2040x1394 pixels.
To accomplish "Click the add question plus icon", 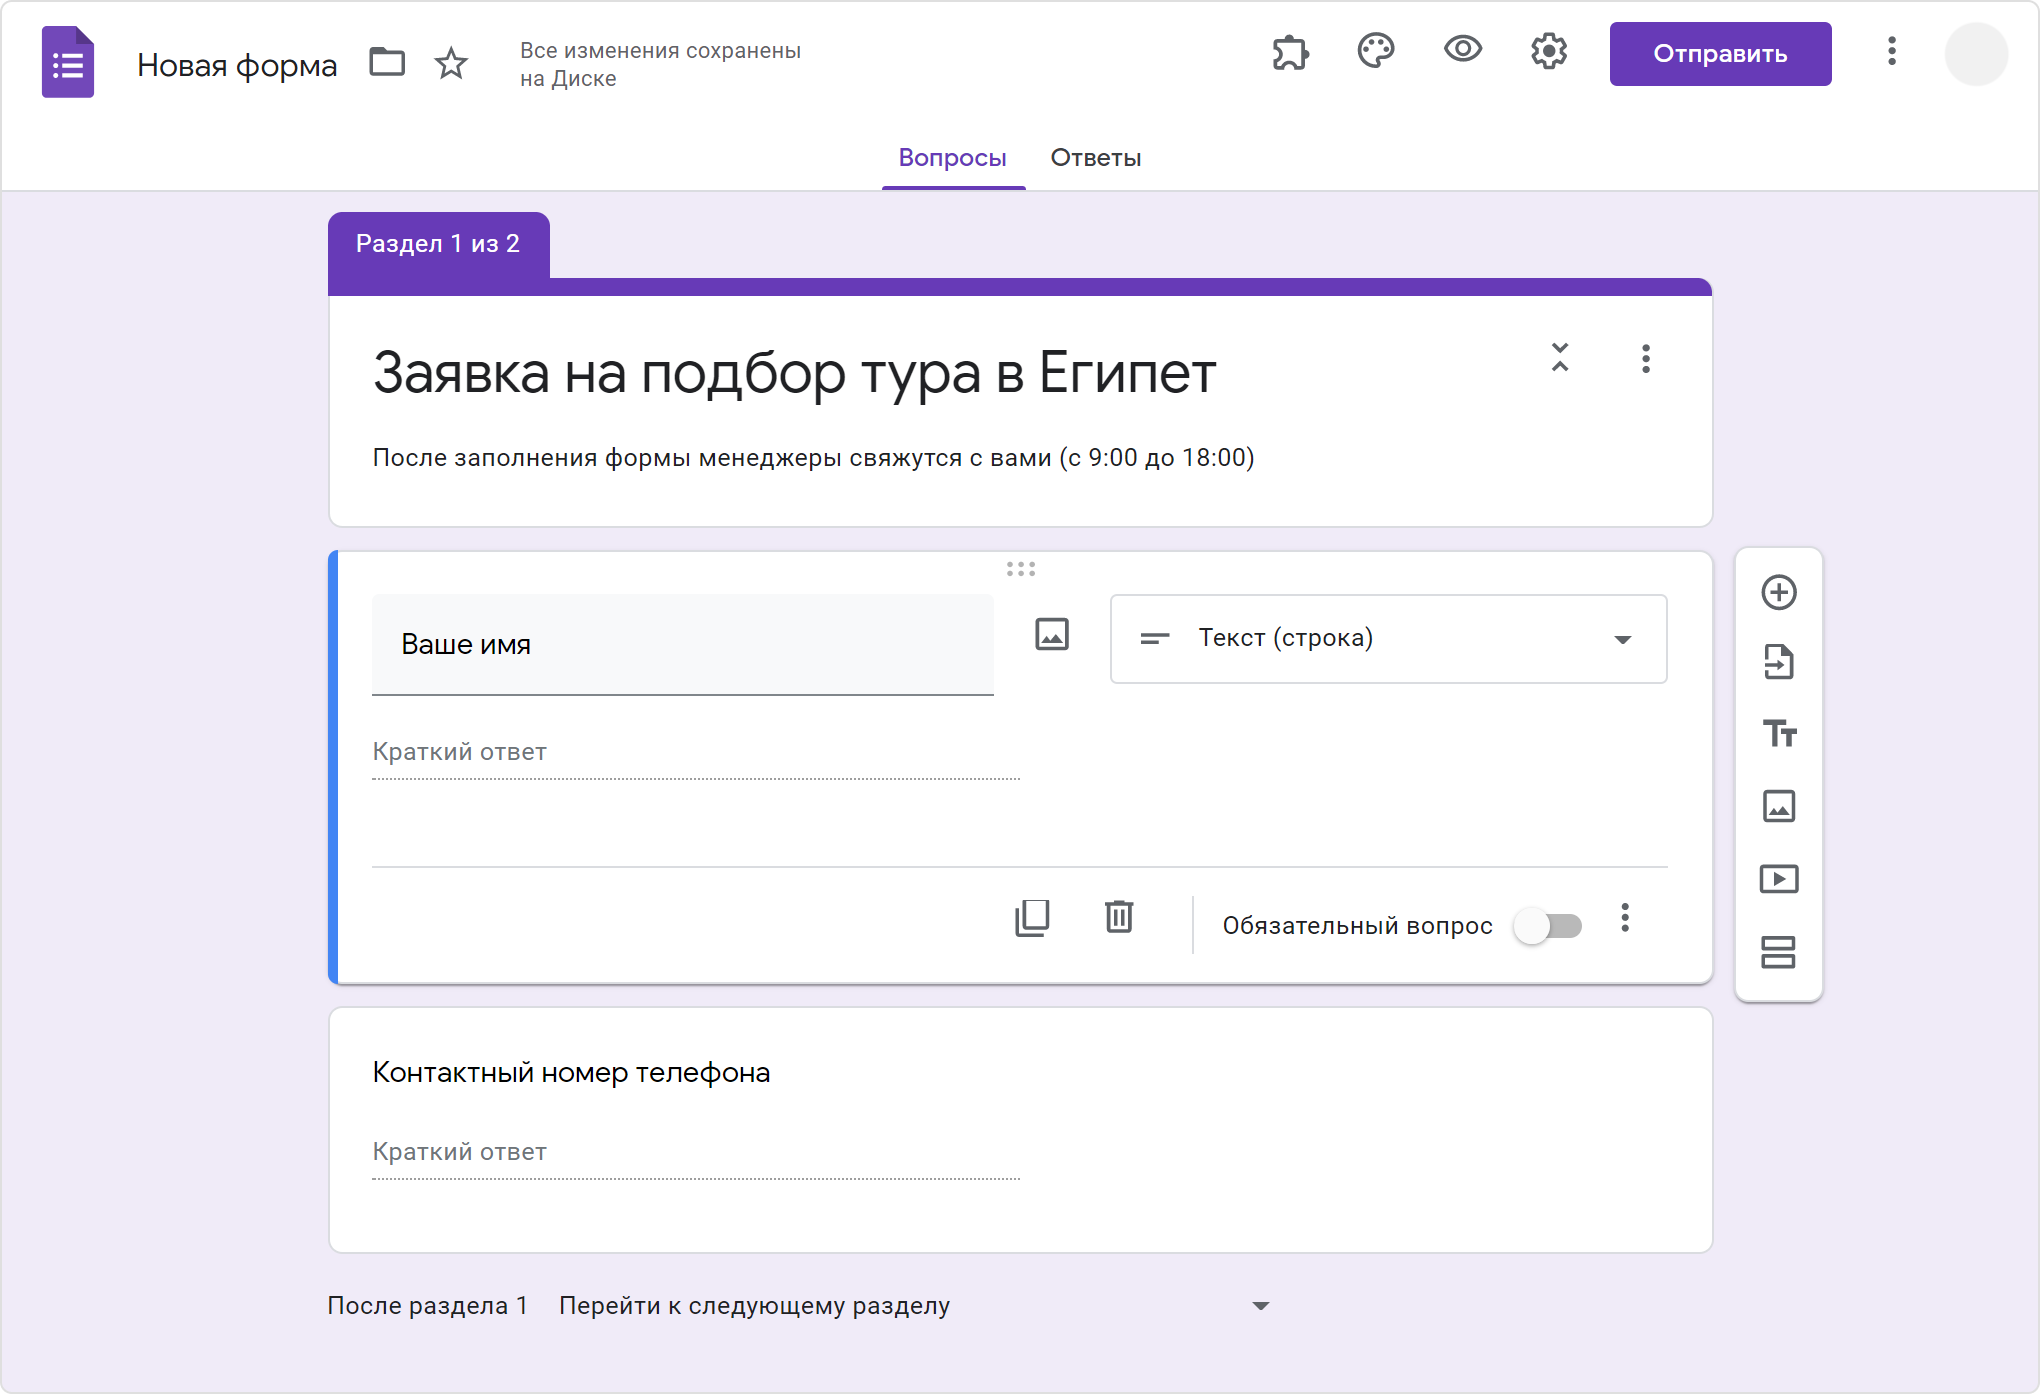I will [1778, 592].
